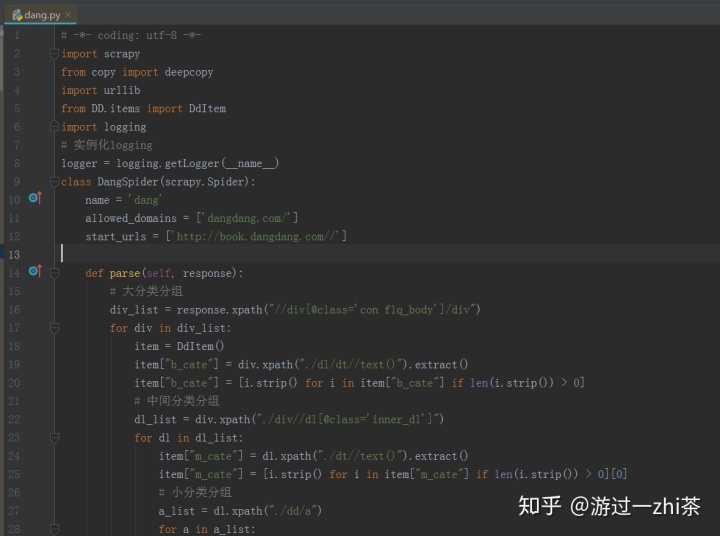Collapse the DangSpider class fold at line 9
The image size is (720, 536).
point(54,181)
